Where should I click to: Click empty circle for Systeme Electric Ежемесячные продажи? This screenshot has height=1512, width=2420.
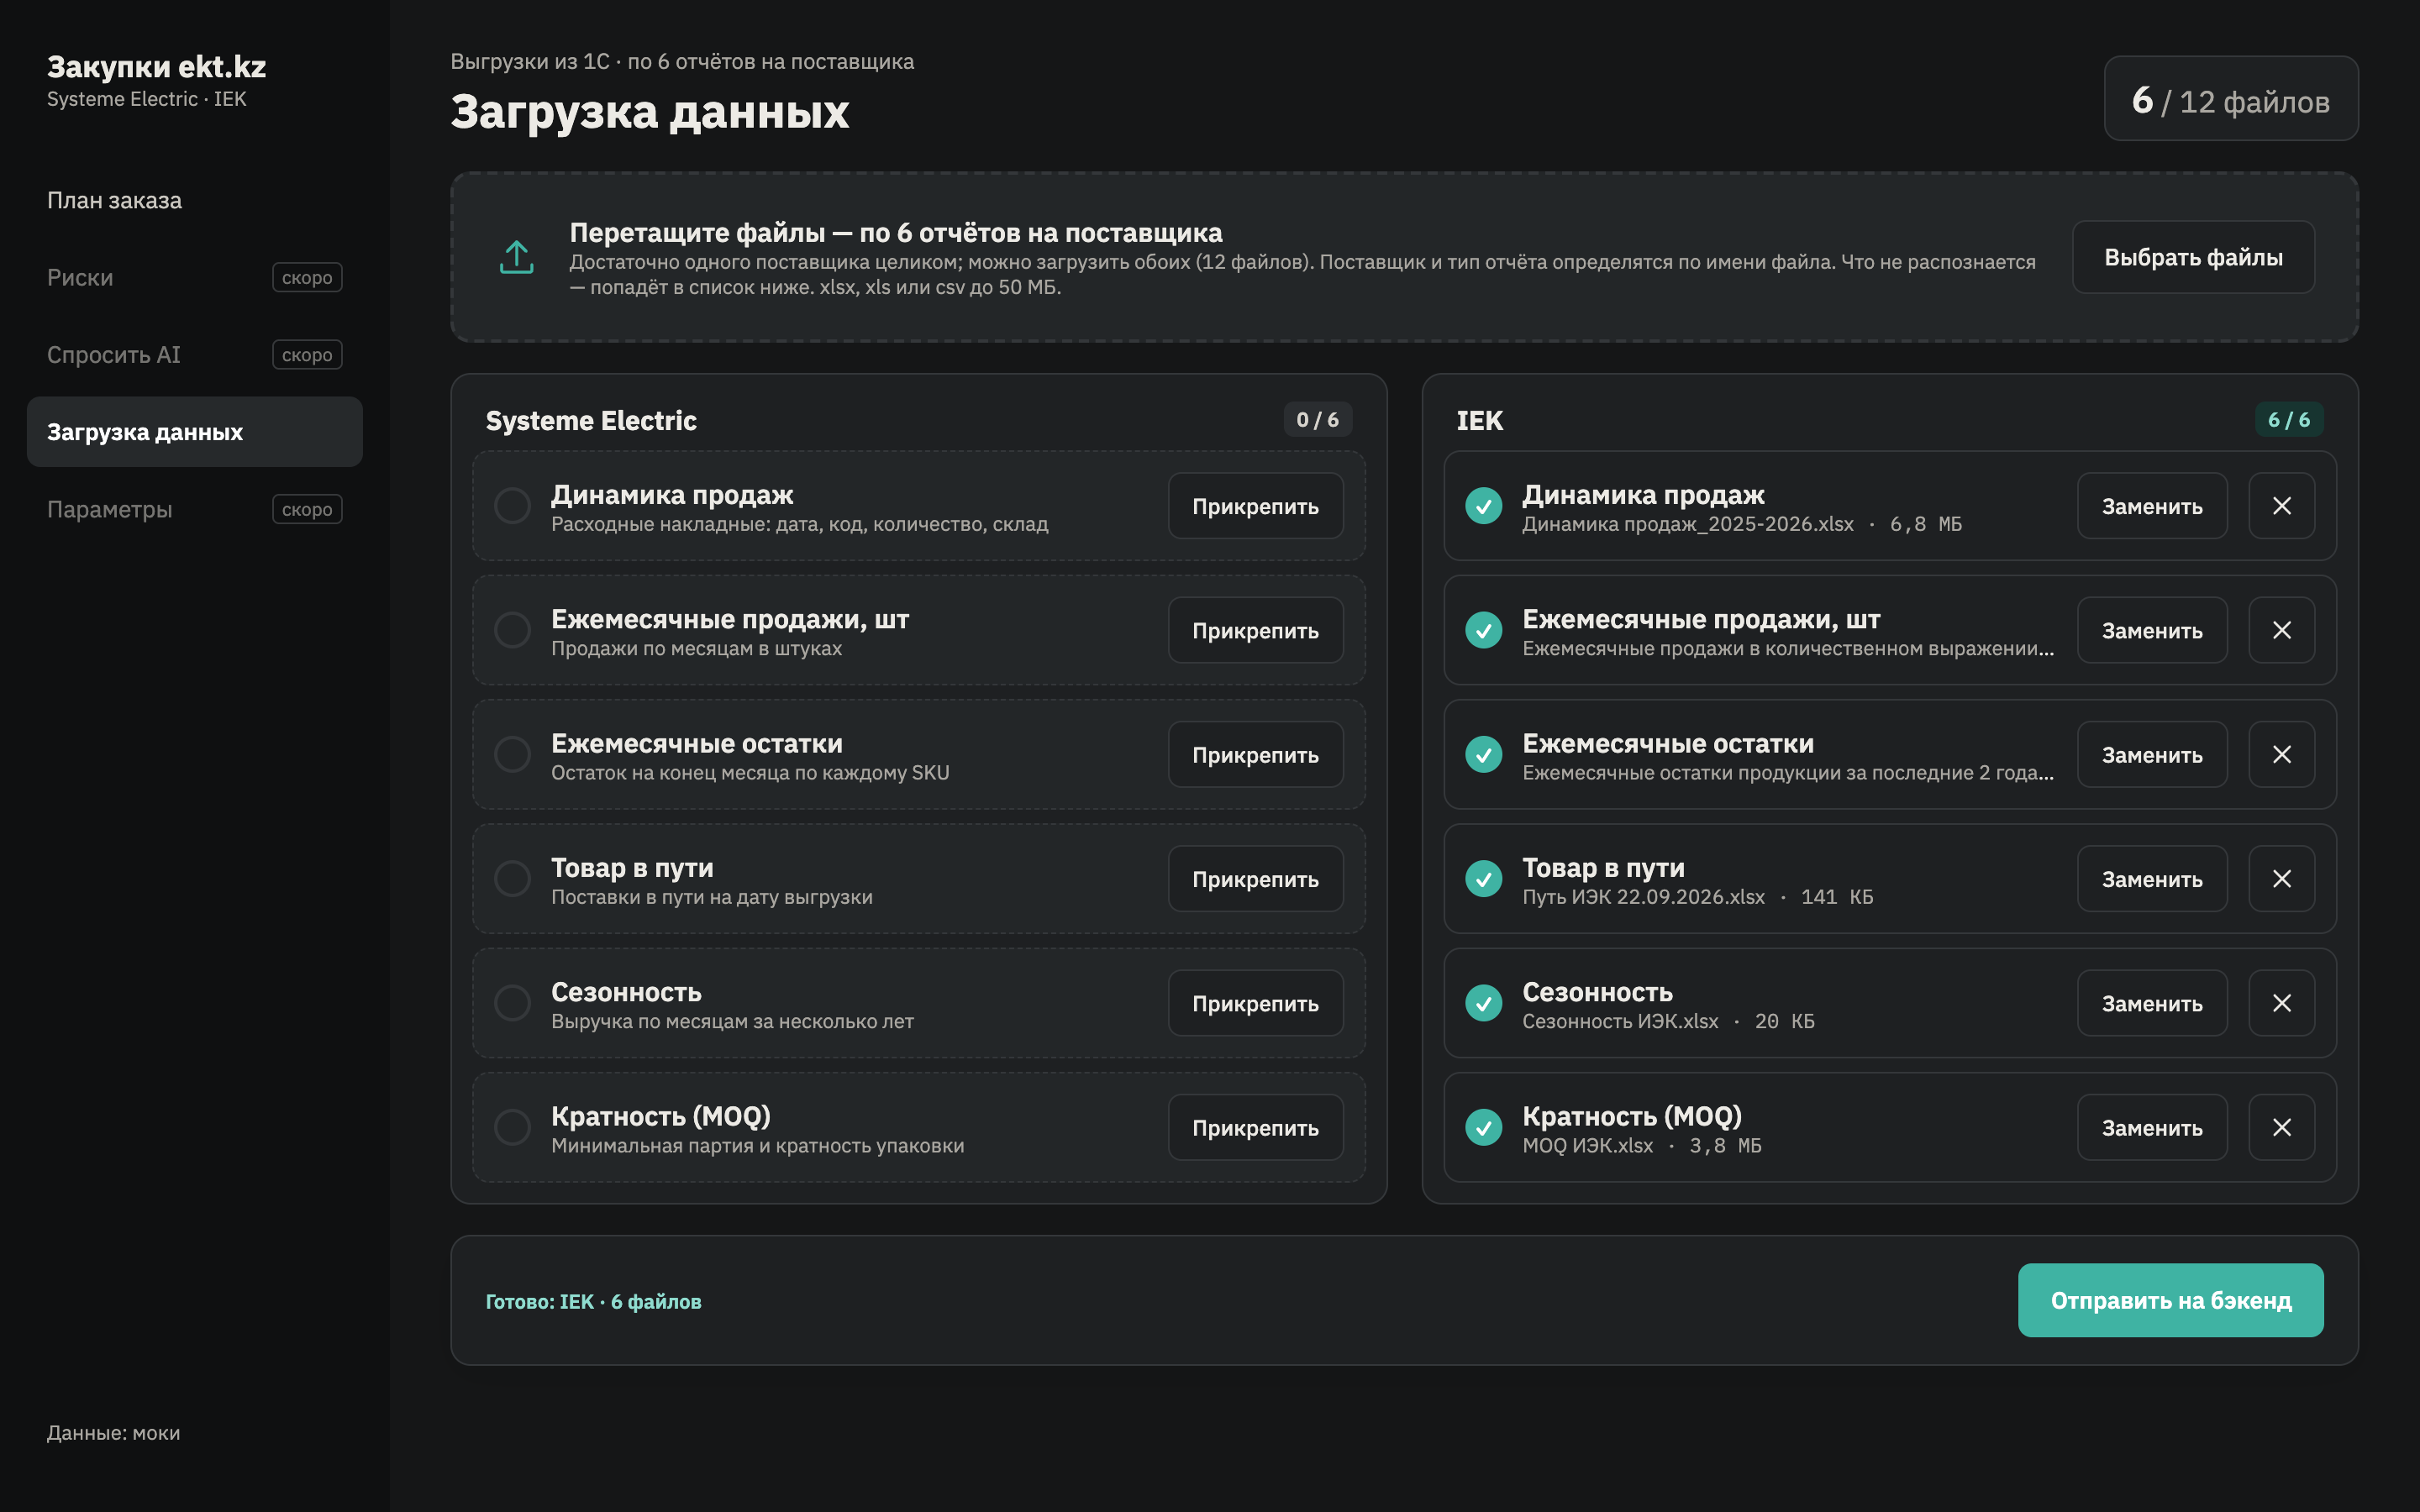pyautogui.click(x=512, y=630)
